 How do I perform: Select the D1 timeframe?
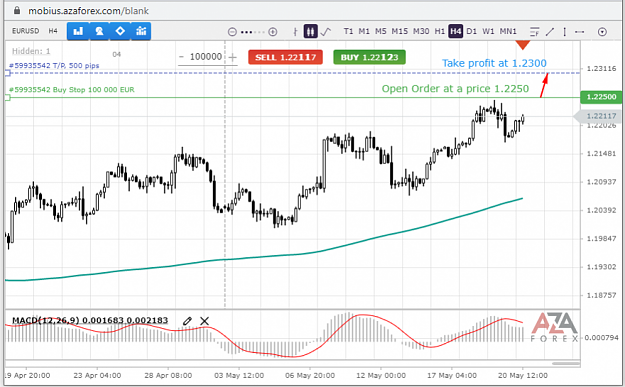[x=472, y=31]
